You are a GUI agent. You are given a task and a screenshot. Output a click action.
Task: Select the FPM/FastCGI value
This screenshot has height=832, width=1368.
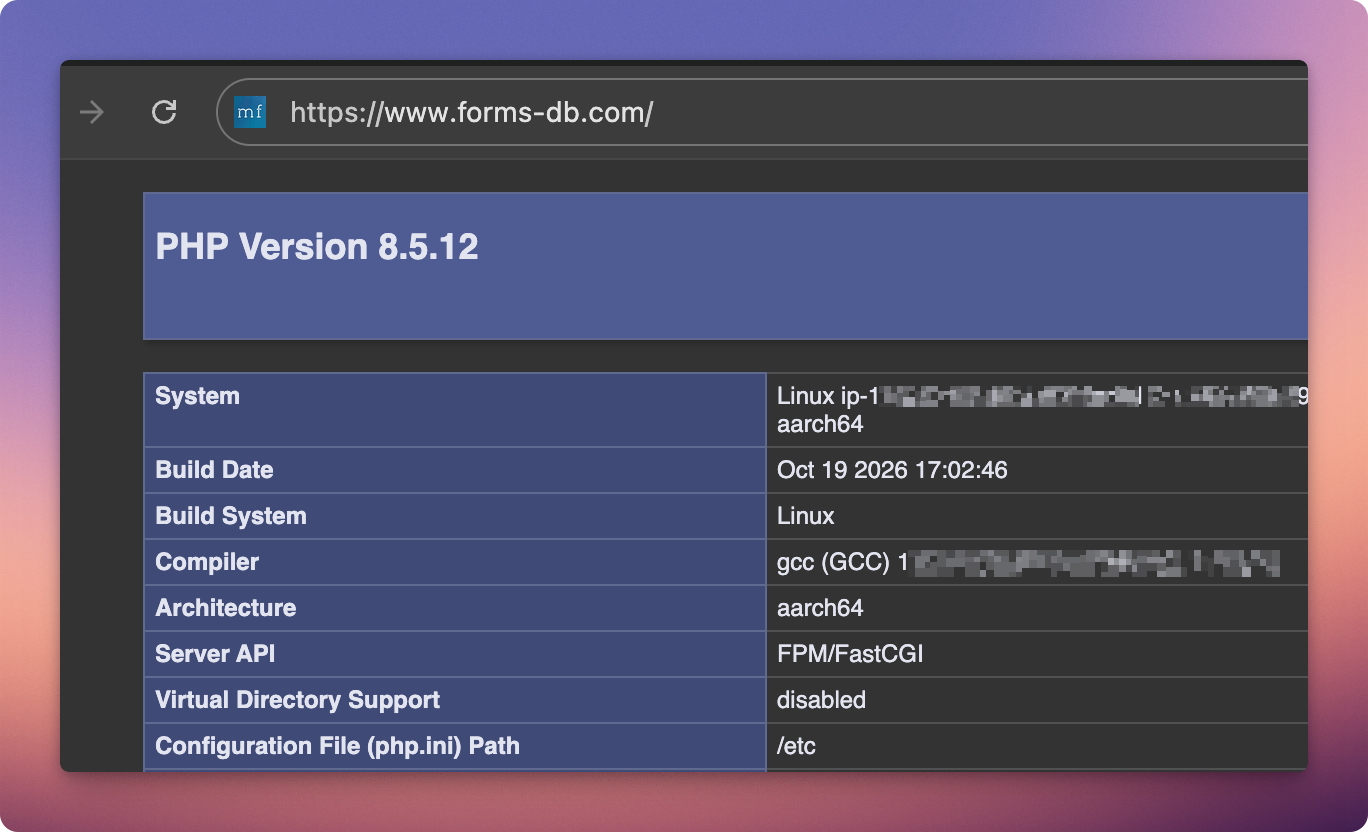pos(850,654)
